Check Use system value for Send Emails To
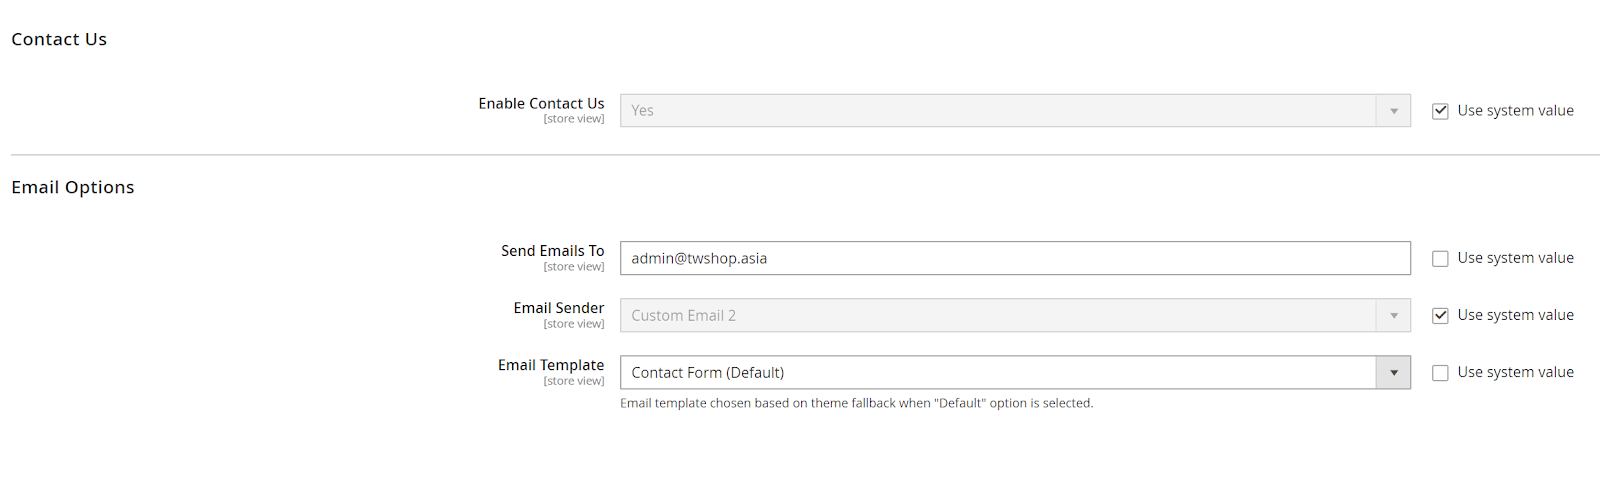 coord(1440,259)
